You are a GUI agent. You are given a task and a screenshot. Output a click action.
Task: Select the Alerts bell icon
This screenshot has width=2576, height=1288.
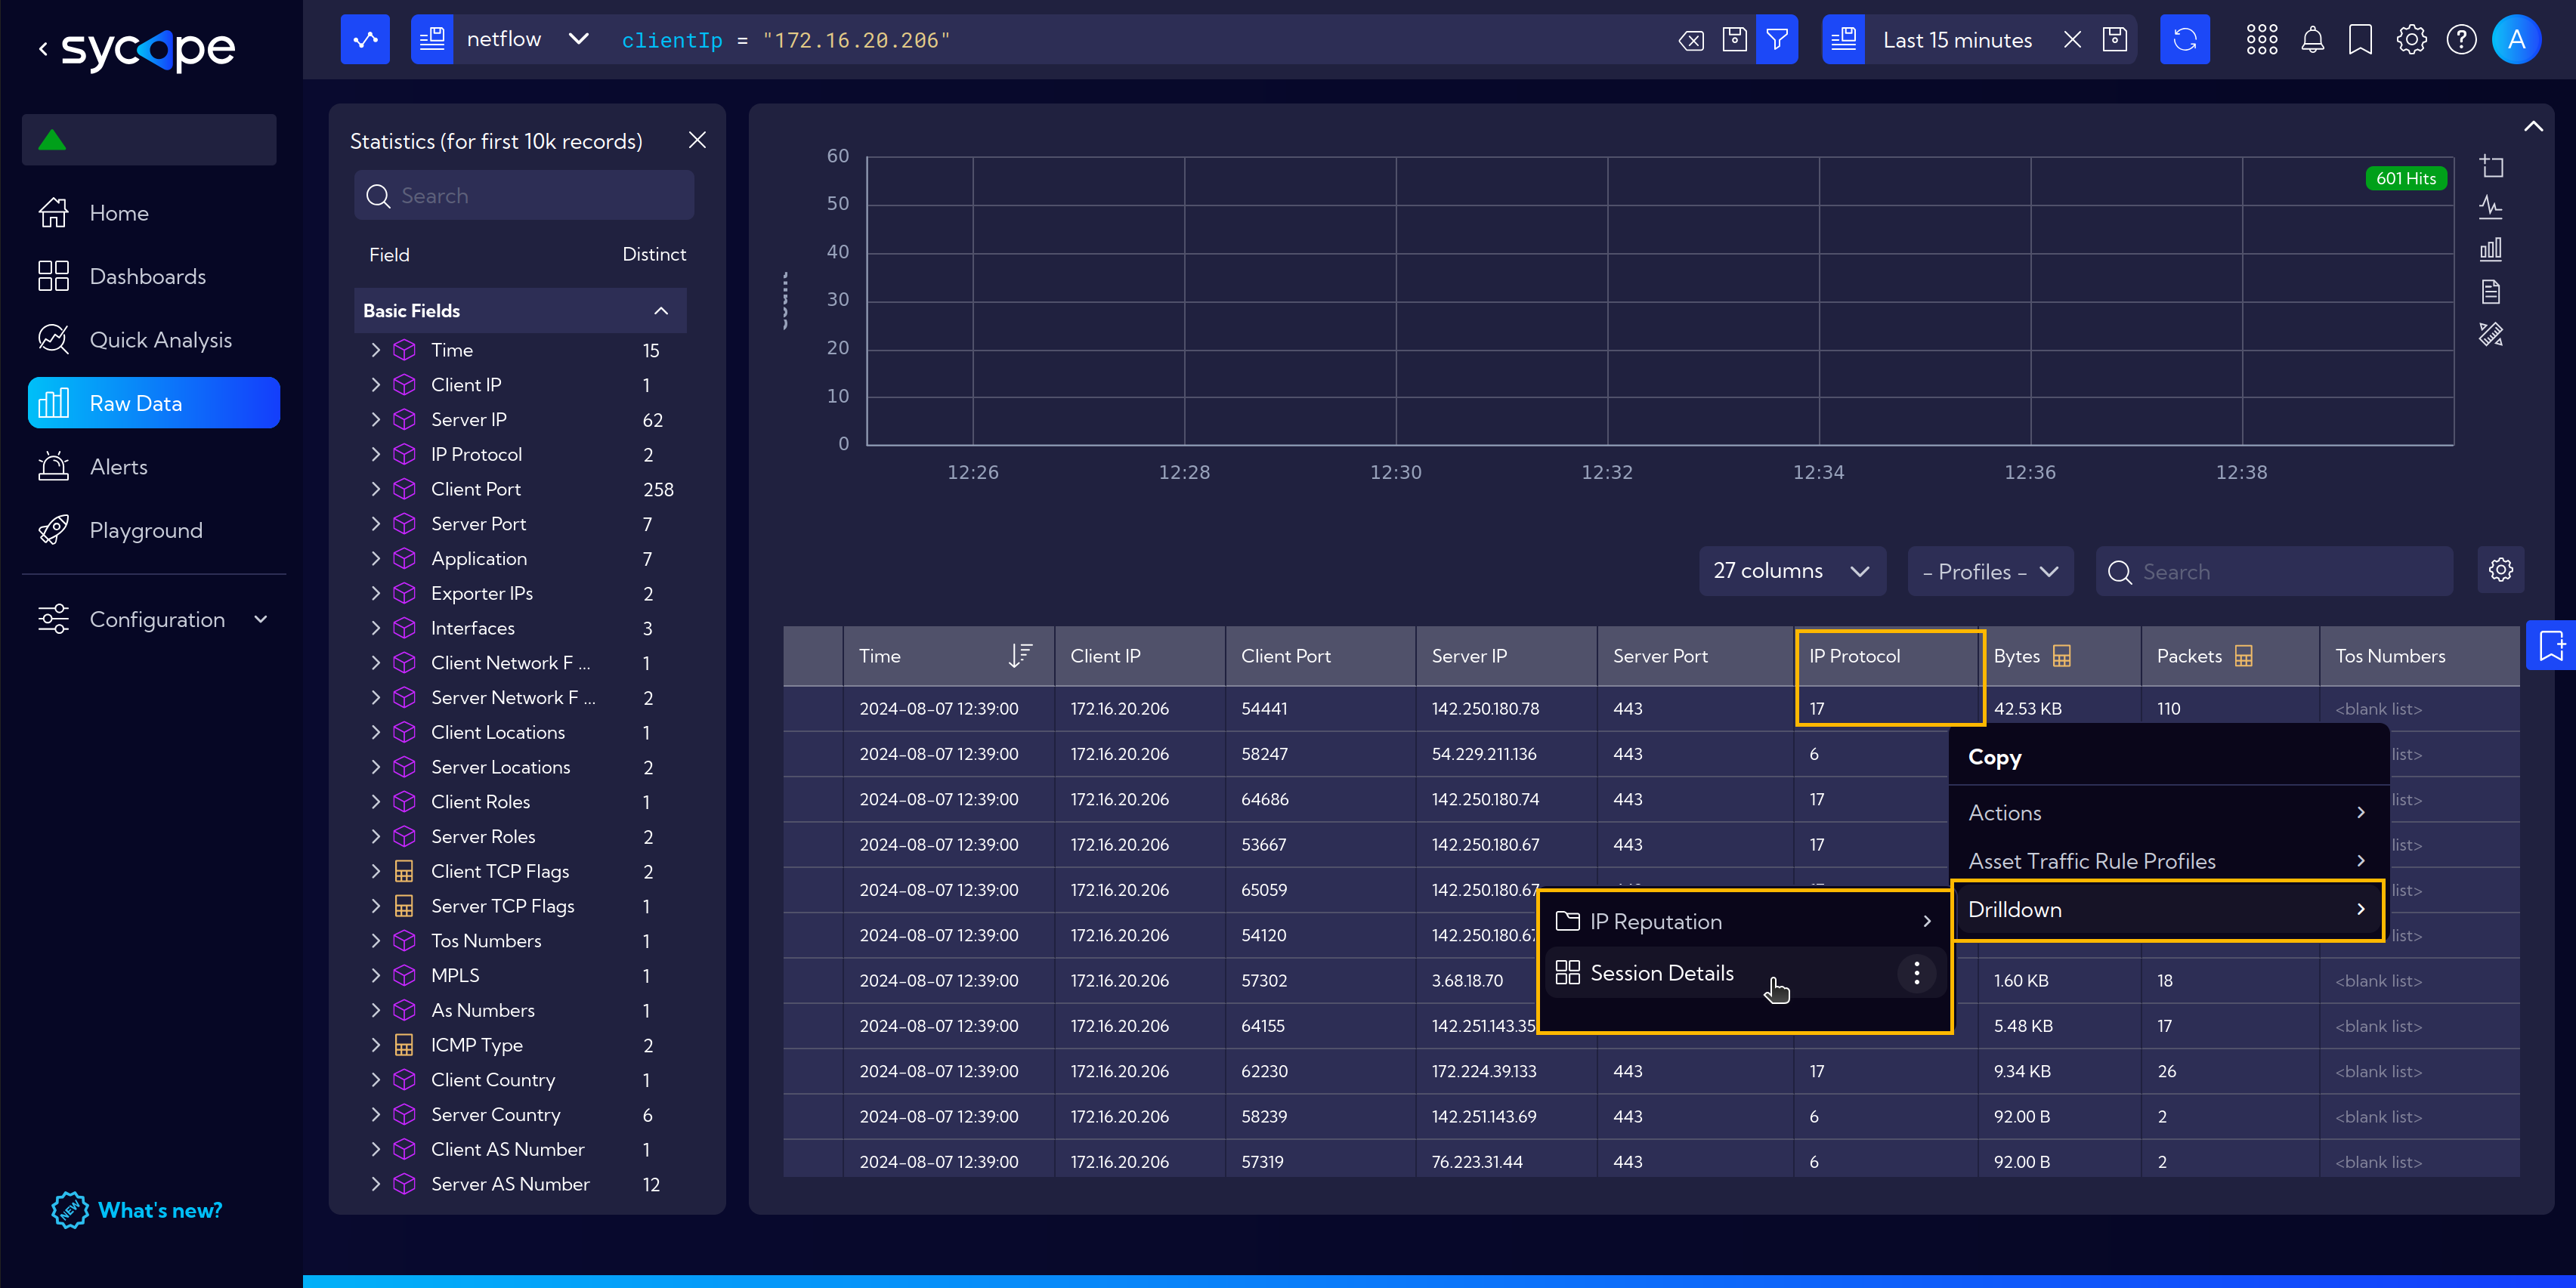pos(2312,39)
